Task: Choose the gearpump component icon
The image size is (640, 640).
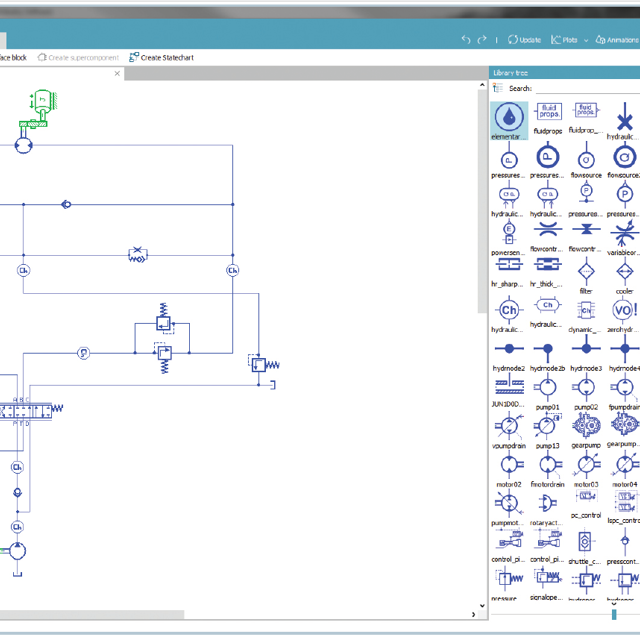Action: [586, 426]
